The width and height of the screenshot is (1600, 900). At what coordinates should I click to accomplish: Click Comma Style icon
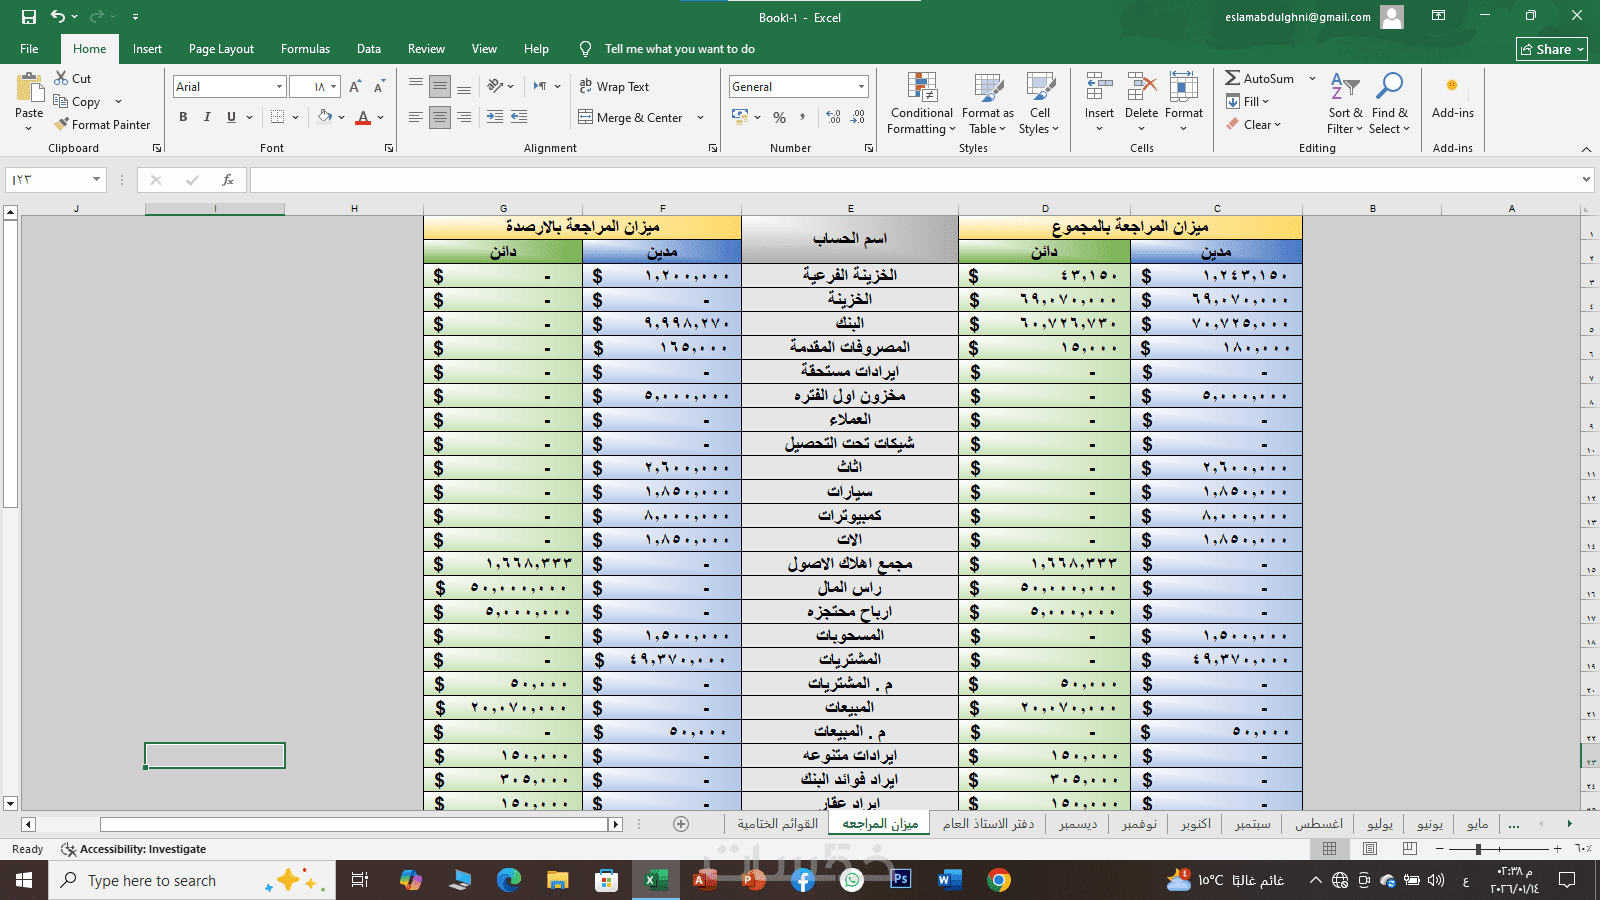coord(803,117)
